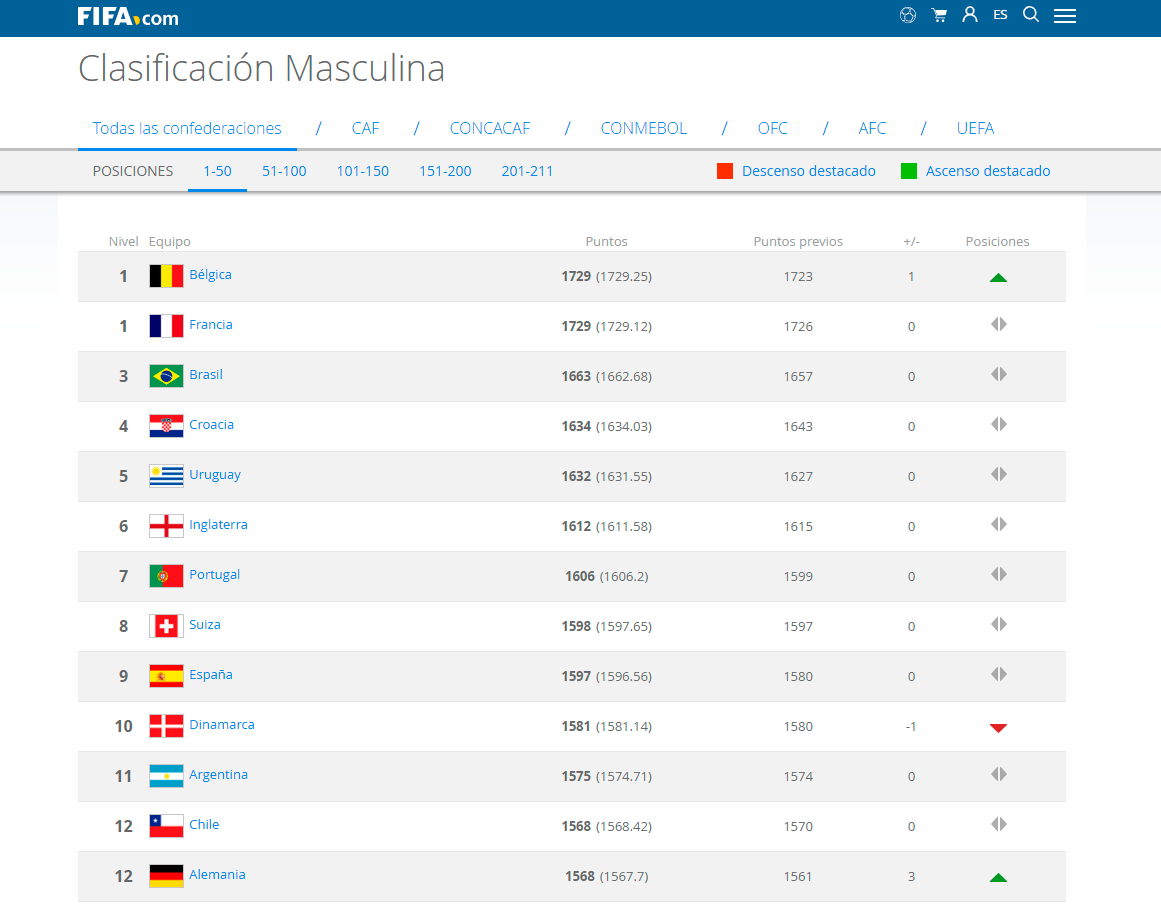Open the Alemania team link
This screenshot has height=906, width=1161.
(217, 875)
